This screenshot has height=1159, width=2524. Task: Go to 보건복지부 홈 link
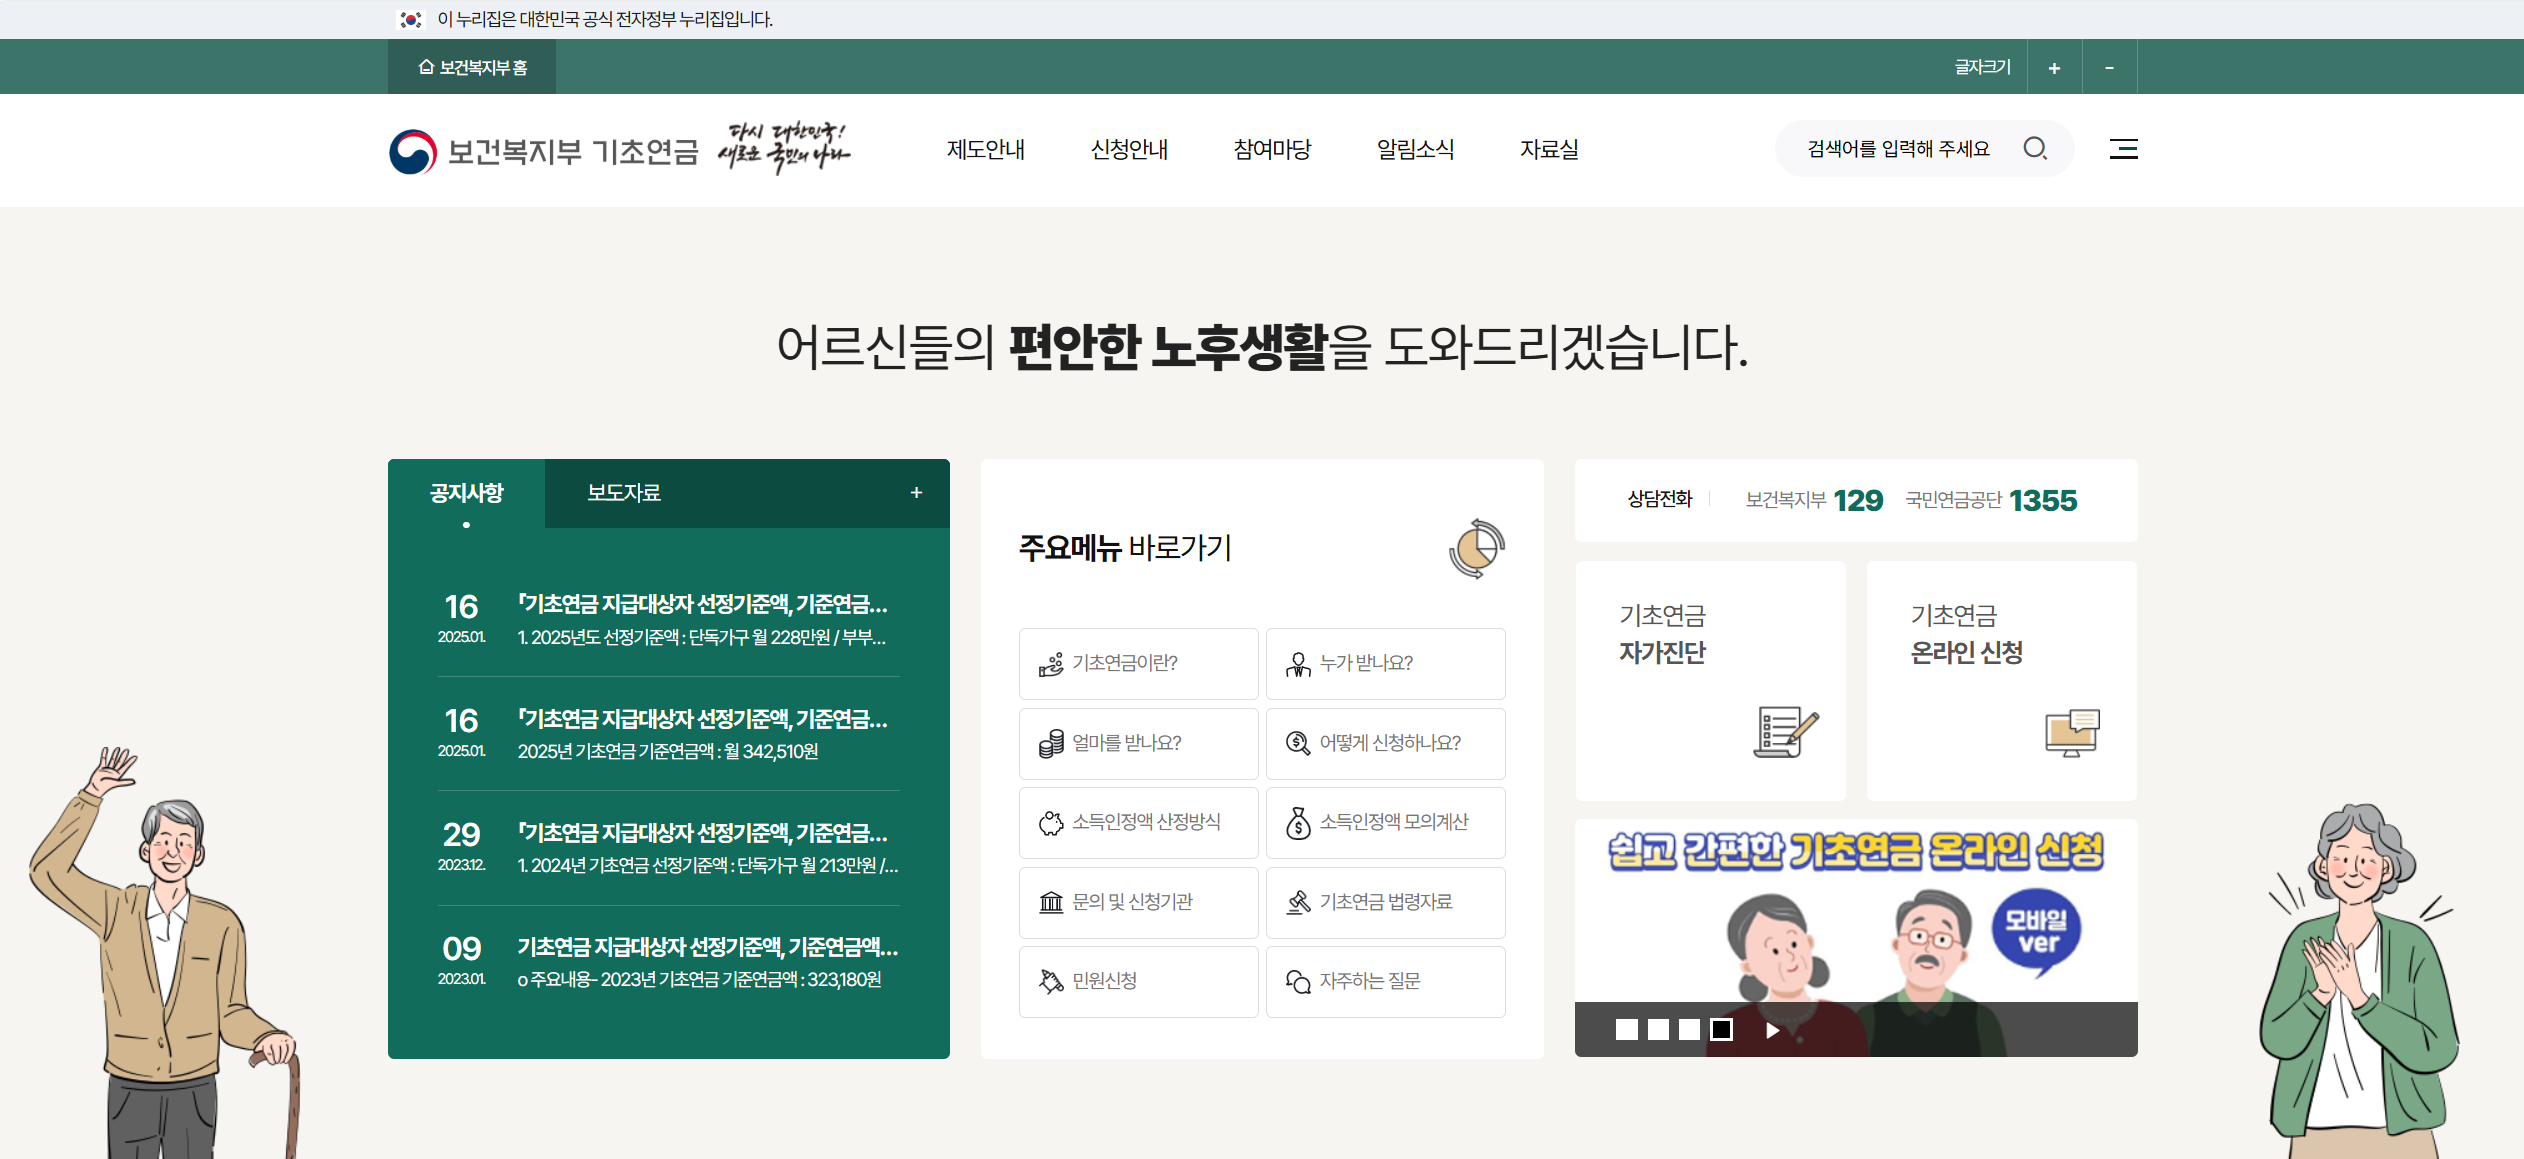click(472, 67)
